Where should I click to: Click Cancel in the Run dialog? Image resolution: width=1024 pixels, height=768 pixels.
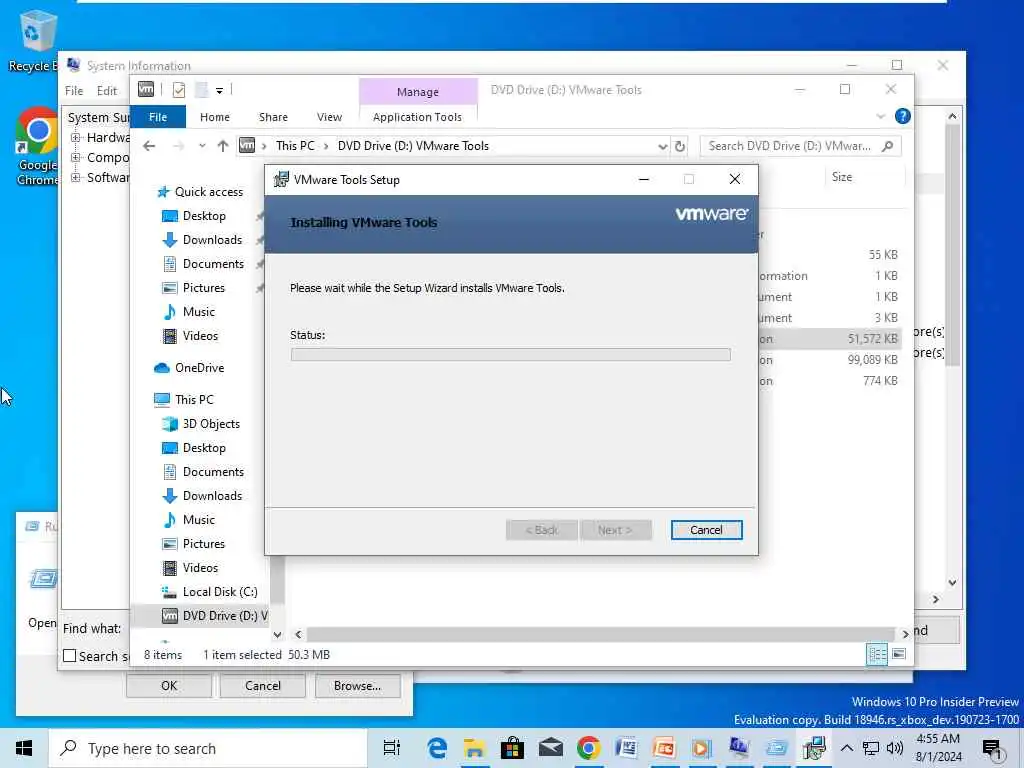263,686
